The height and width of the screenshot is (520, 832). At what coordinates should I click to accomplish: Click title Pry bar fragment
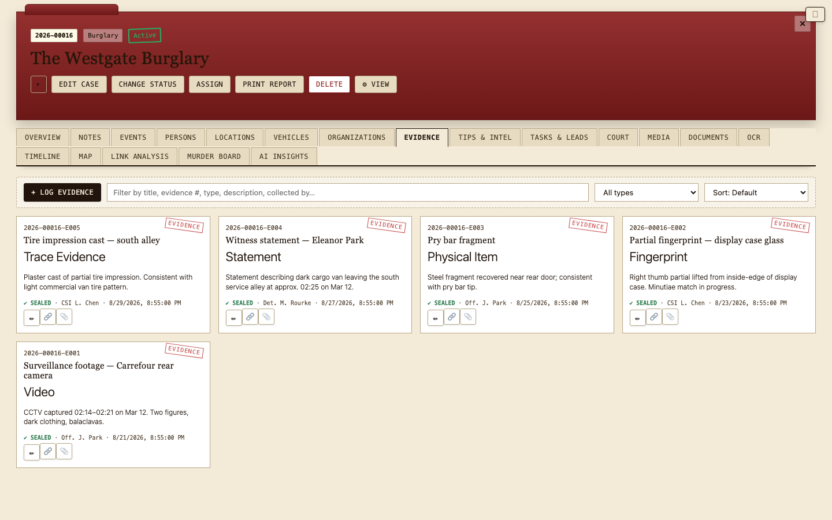point(461,240)
